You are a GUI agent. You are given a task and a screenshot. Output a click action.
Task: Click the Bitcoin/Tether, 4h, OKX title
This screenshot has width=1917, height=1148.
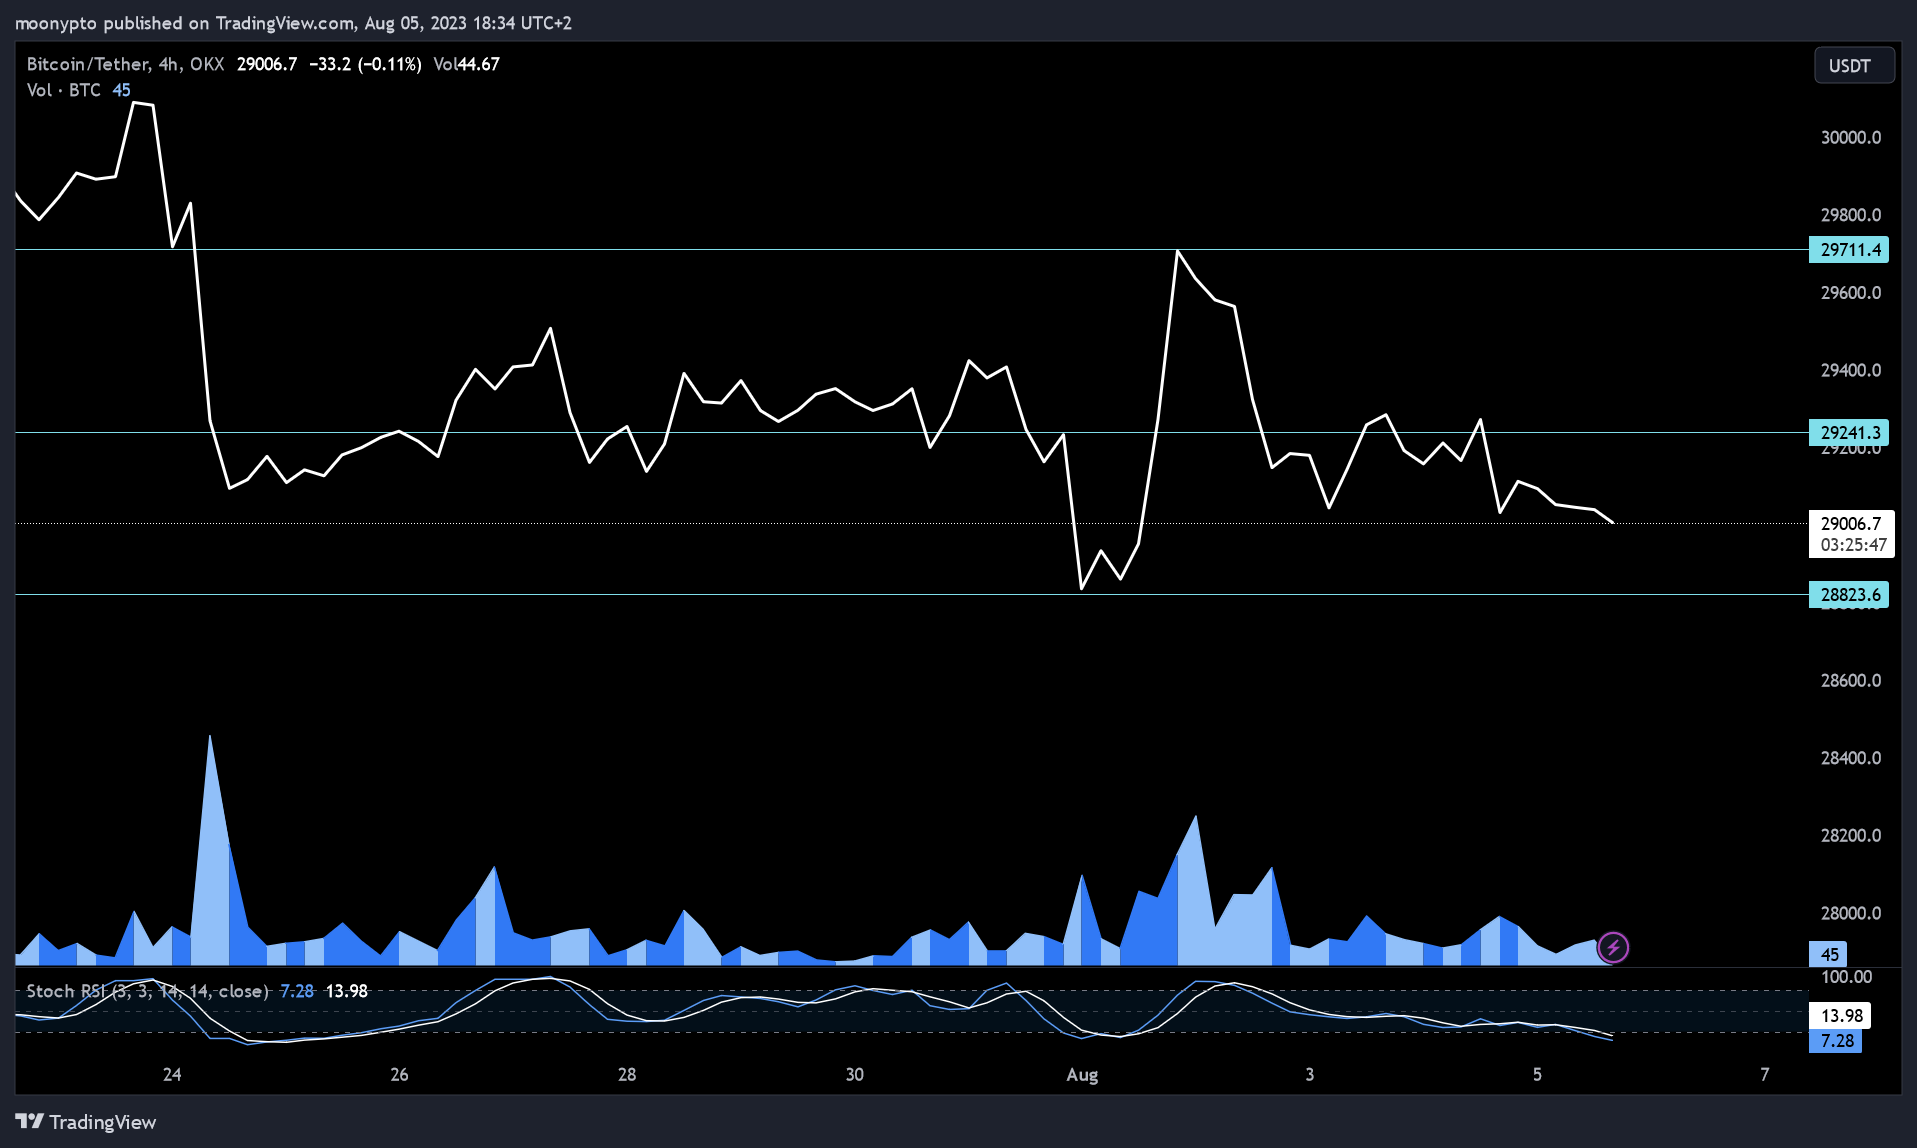(x=125, y=64)
